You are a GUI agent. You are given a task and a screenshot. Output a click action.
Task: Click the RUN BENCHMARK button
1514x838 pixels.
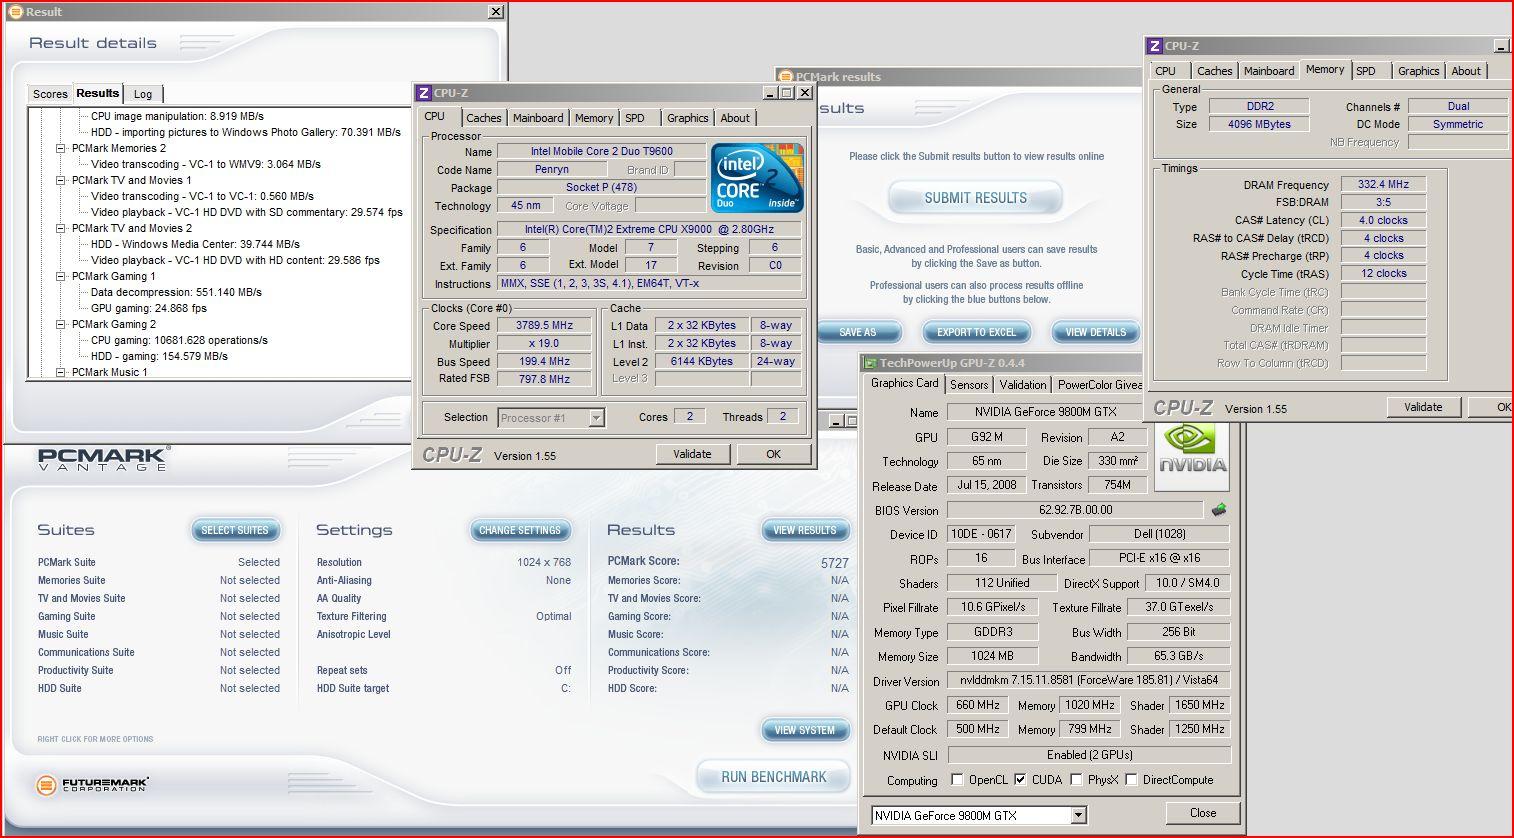click(774, 777)
